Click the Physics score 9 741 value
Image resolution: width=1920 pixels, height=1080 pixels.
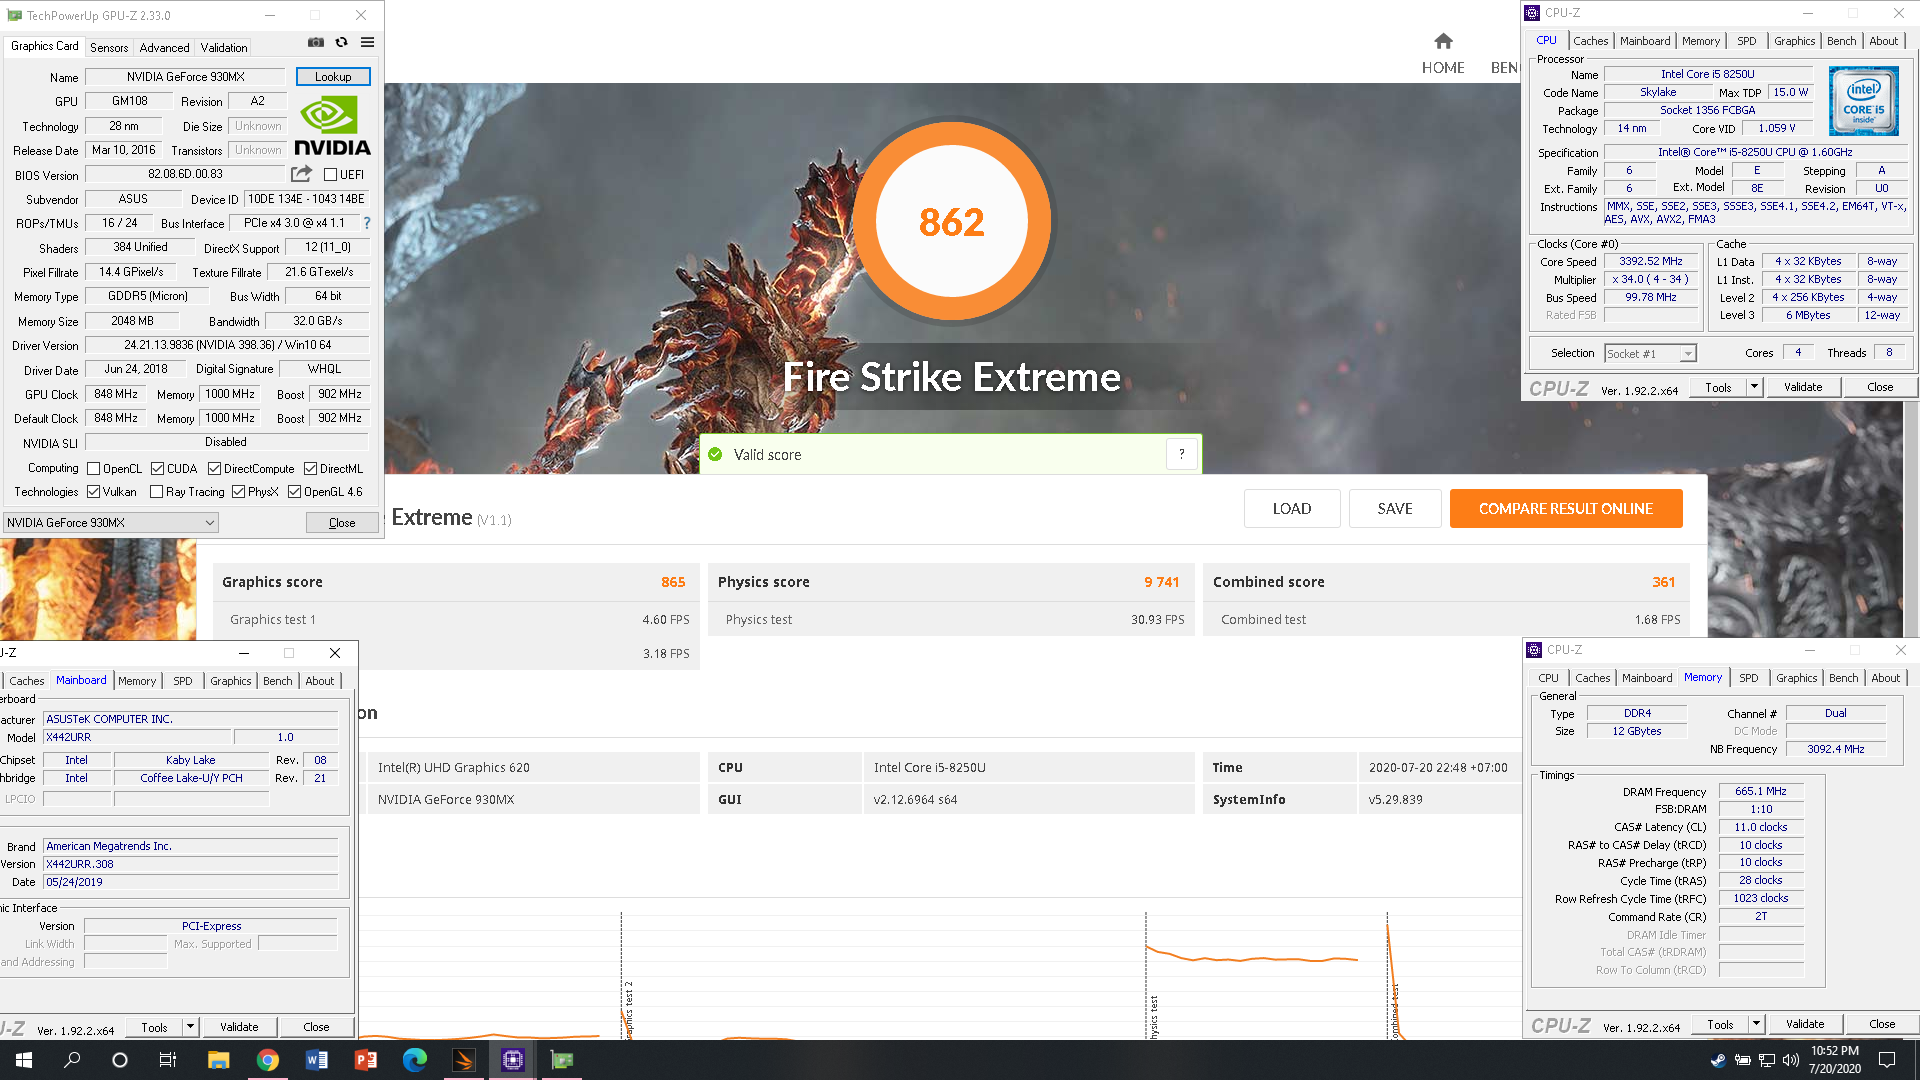[1162, 582]
